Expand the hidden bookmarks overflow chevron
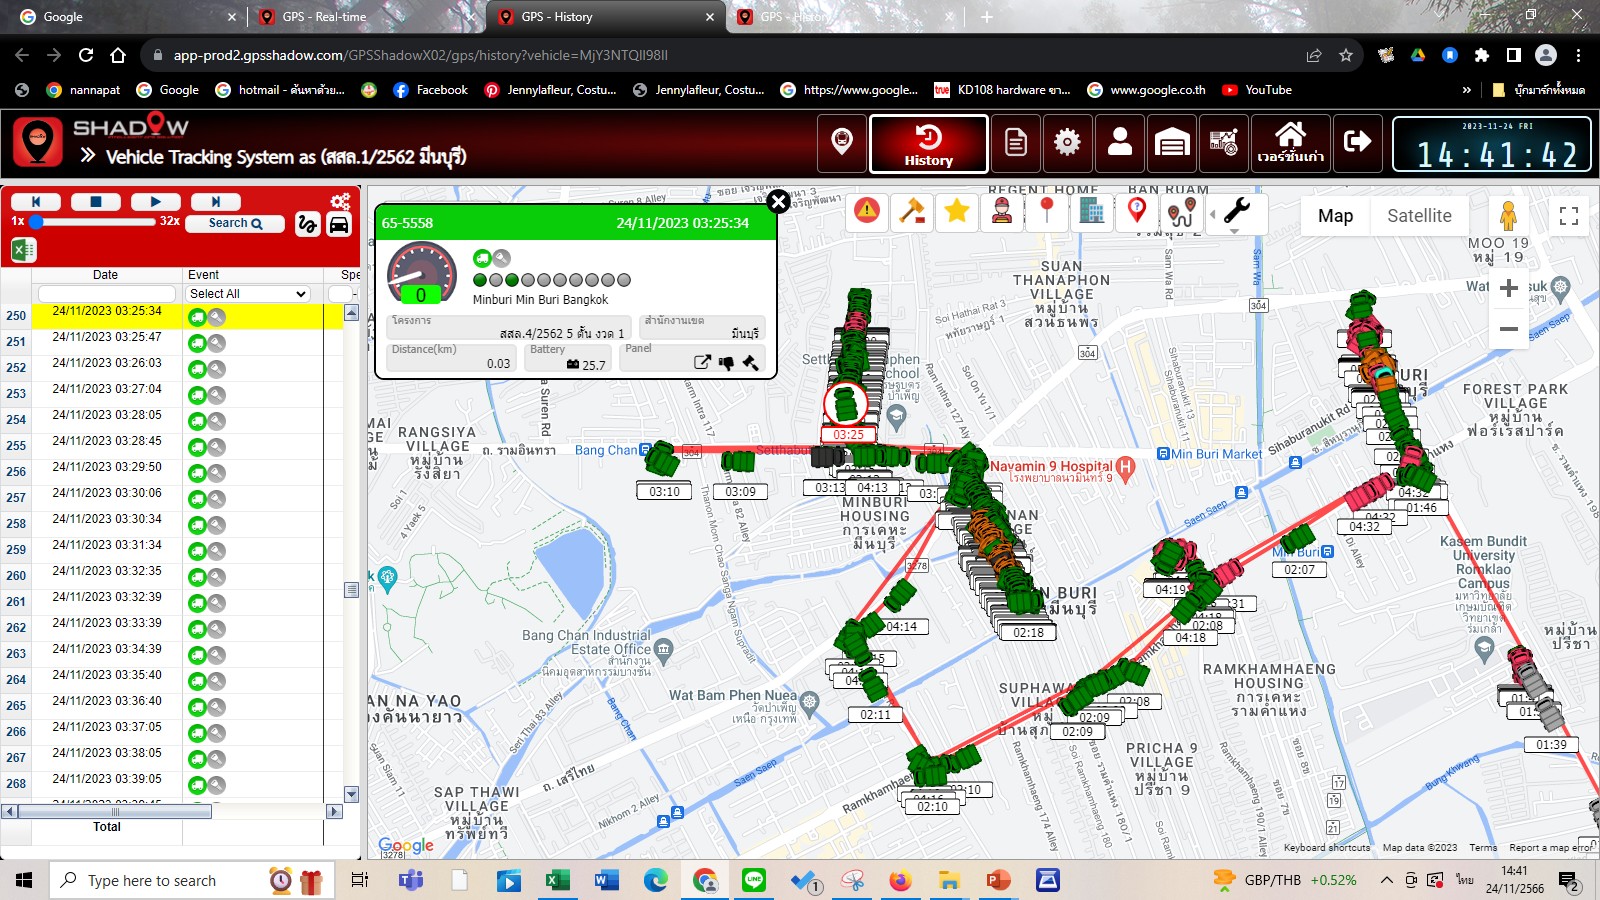 (1466, 90)
